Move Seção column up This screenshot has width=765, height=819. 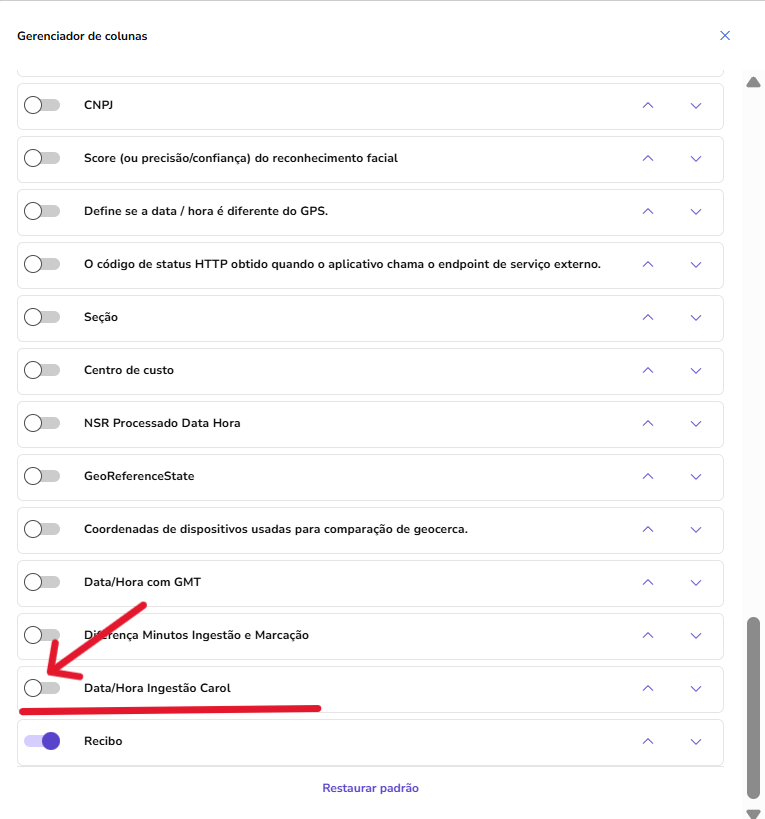[648, 317]
